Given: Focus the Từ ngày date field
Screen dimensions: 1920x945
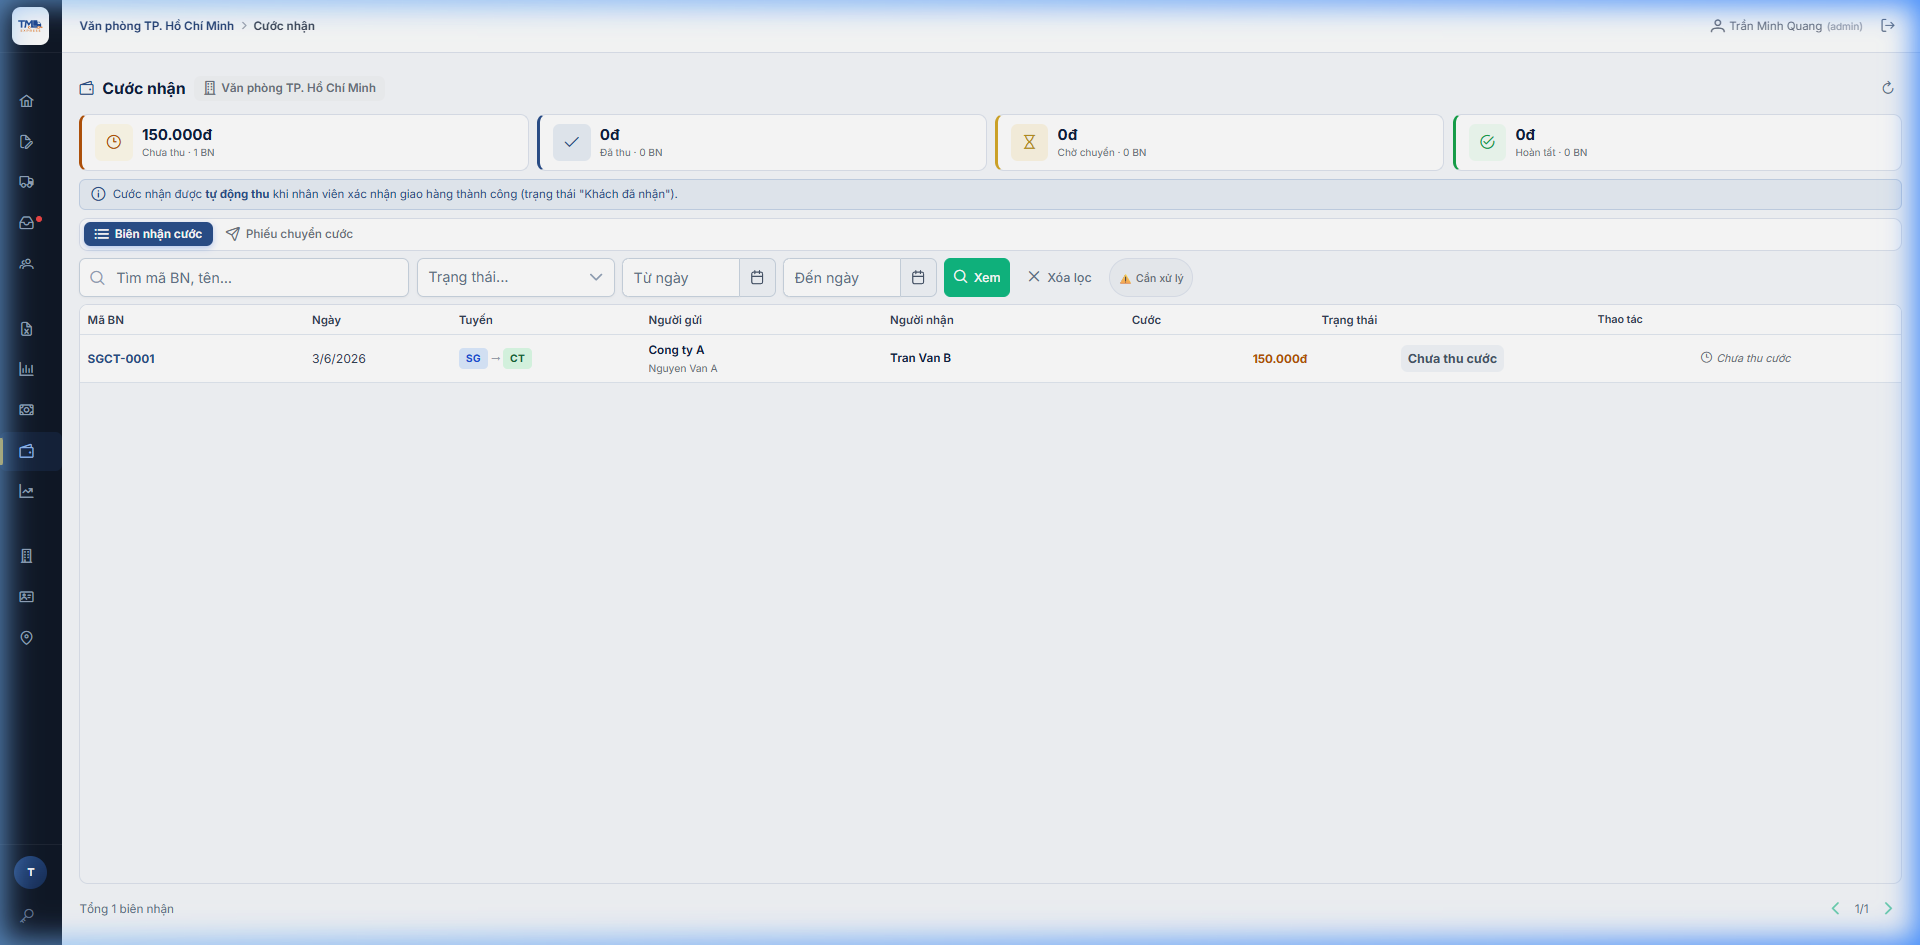Looking at the screenshot, I should click(x=681, y=278).
